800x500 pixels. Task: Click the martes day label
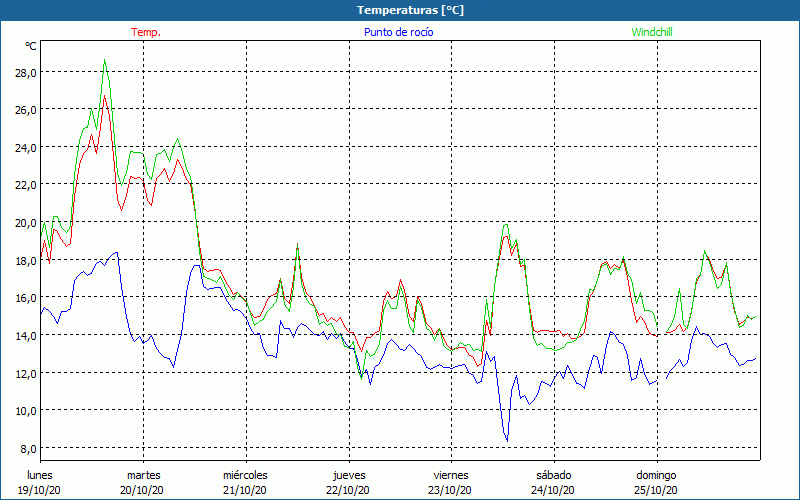[144, 475]
